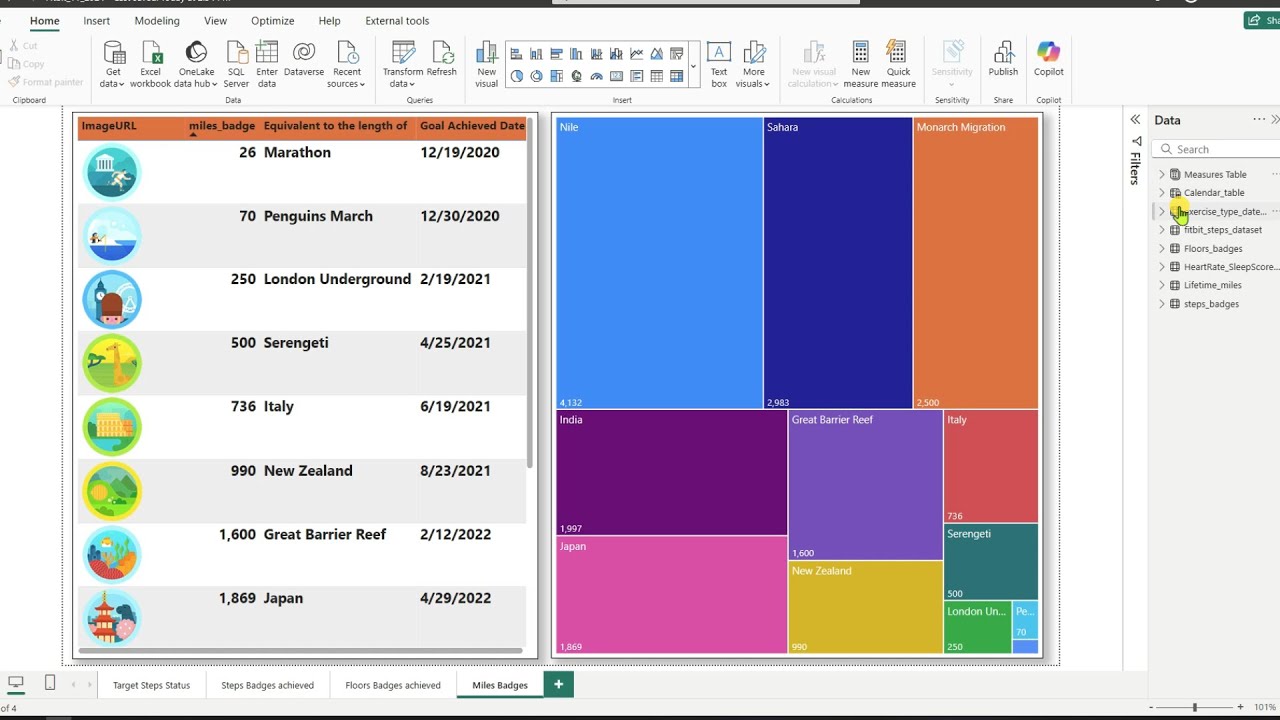Screen dimensions: 1280x720
Task: Open Recent sources list
Action: [x=347, y=65]
